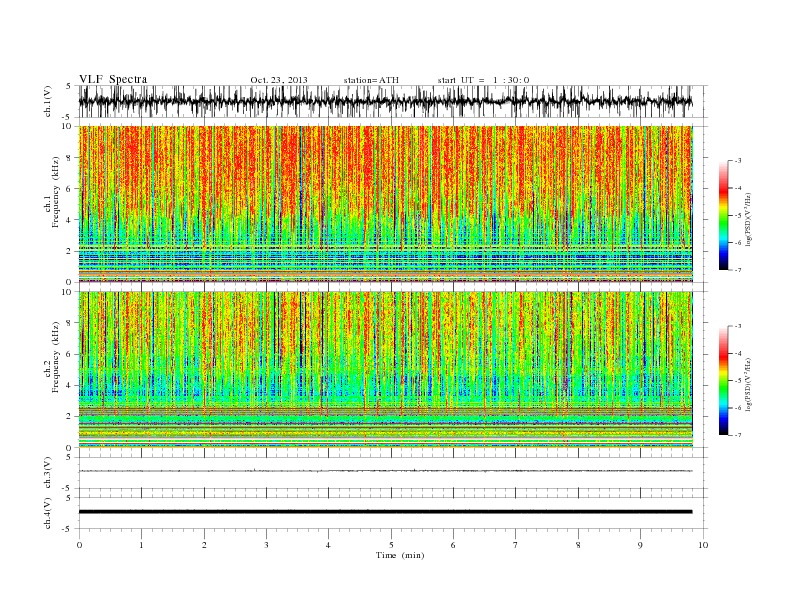Select the 'start UT = 1 : 30: 0' text
792x612 pixels.
point(483,80)
